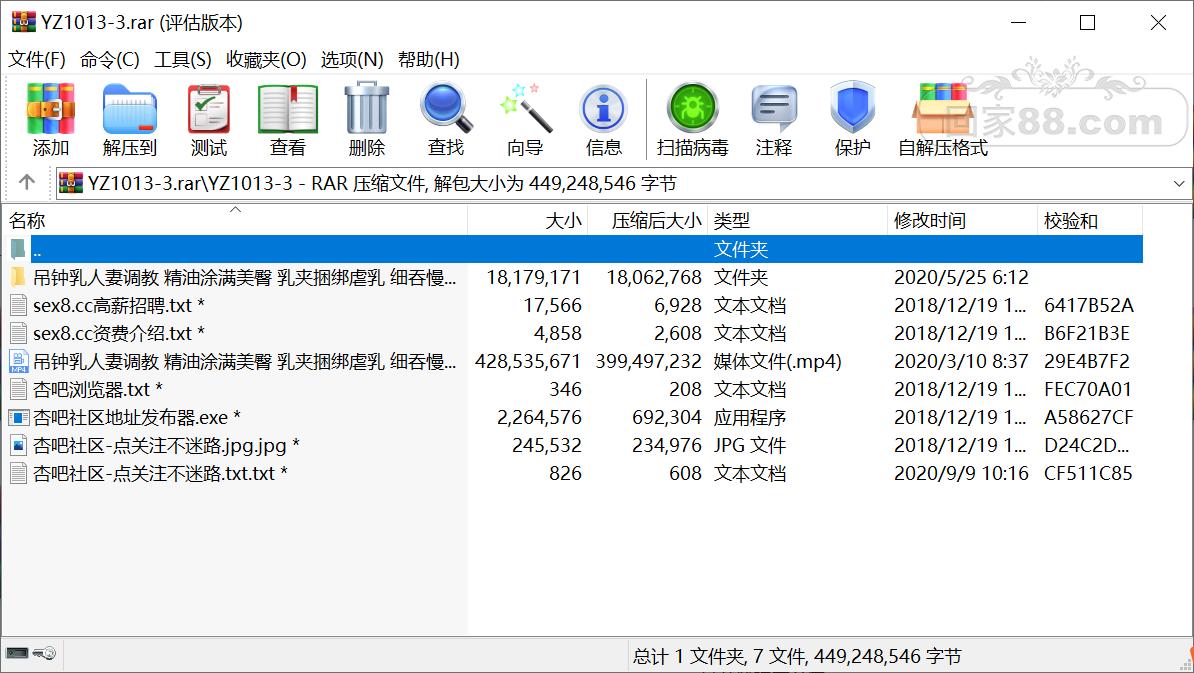The width and height of the screenshot is (1194, 673).
Task: Click the 添加 (Add) toolbar icon
Action: (x=51, y=120)
